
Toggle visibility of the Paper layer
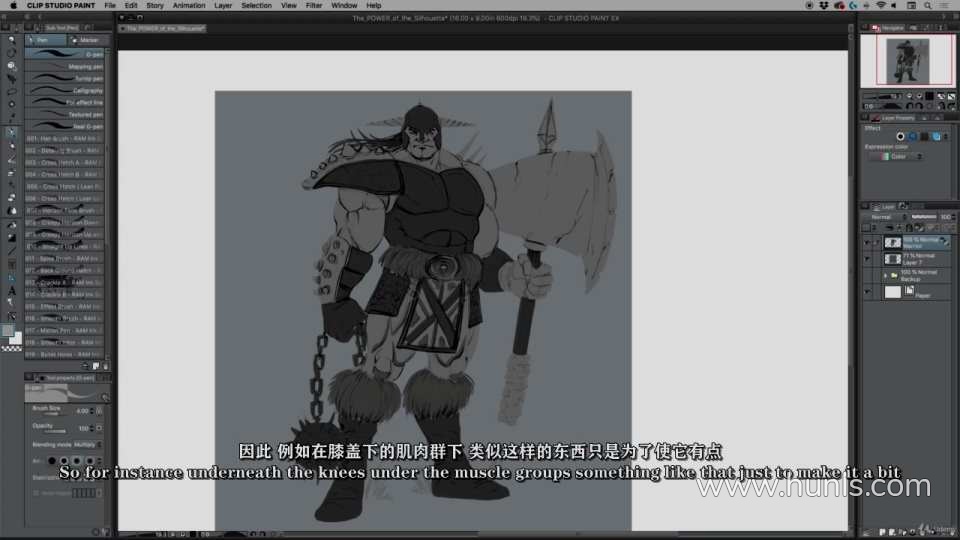pos(867,292)
